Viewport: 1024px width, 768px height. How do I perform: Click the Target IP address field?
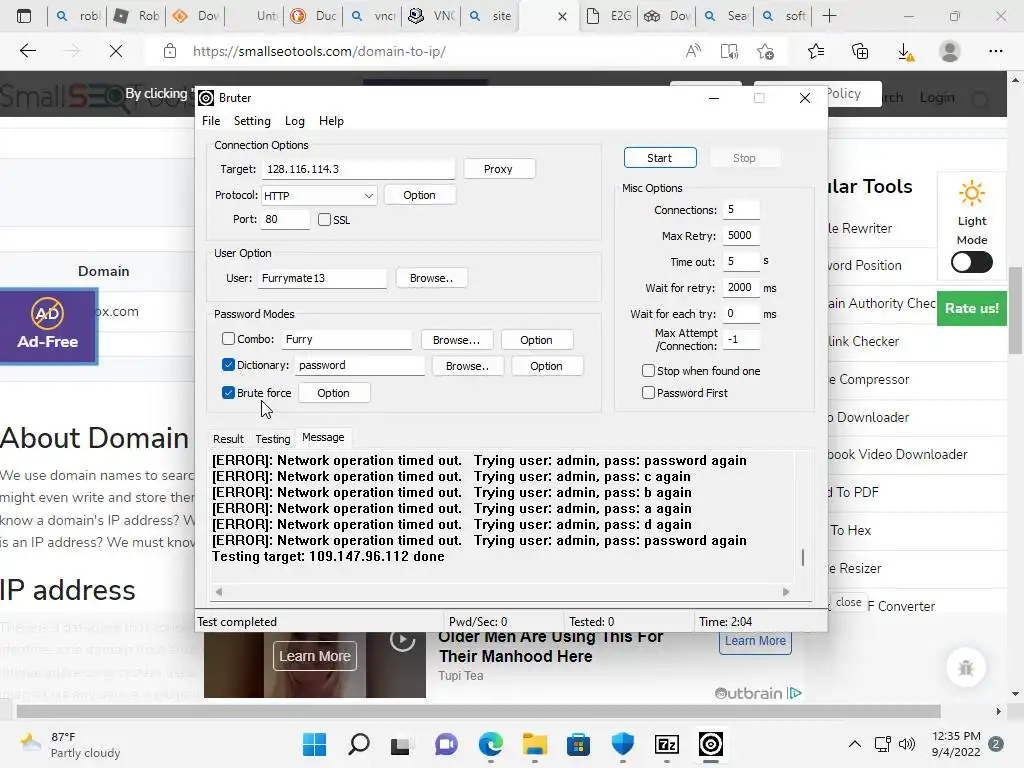point(358,169)
